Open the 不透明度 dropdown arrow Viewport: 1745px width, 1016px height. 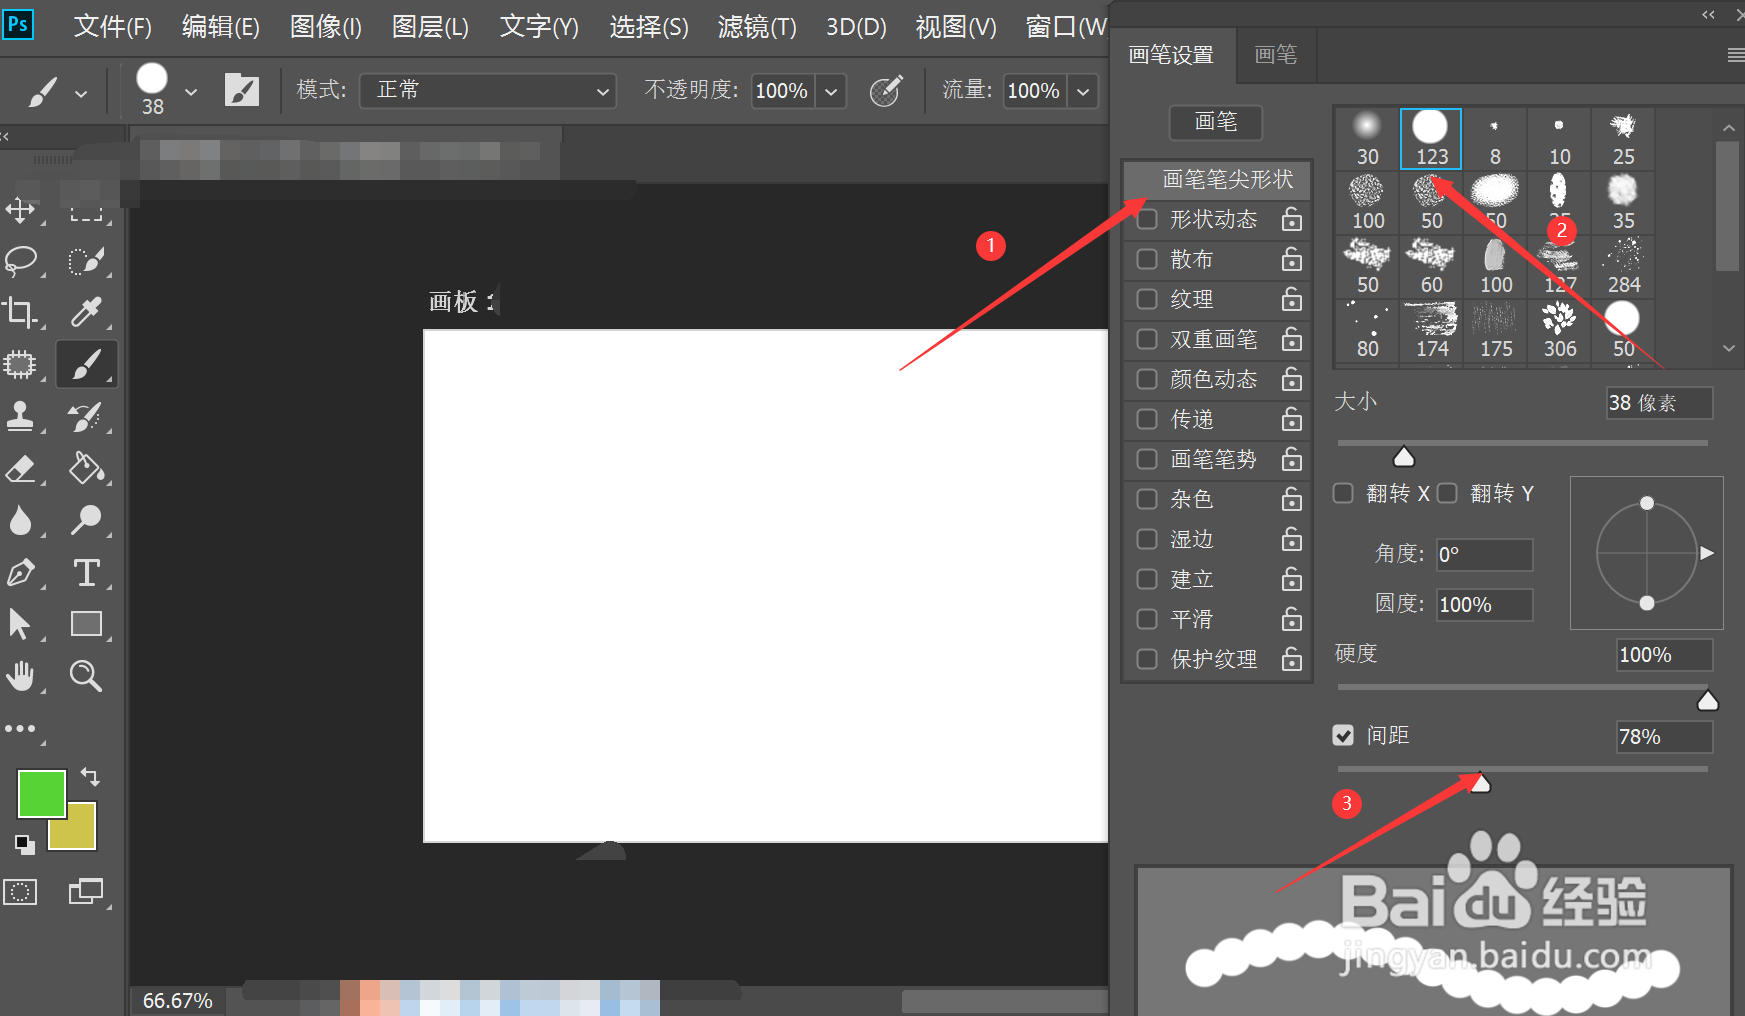830,90
